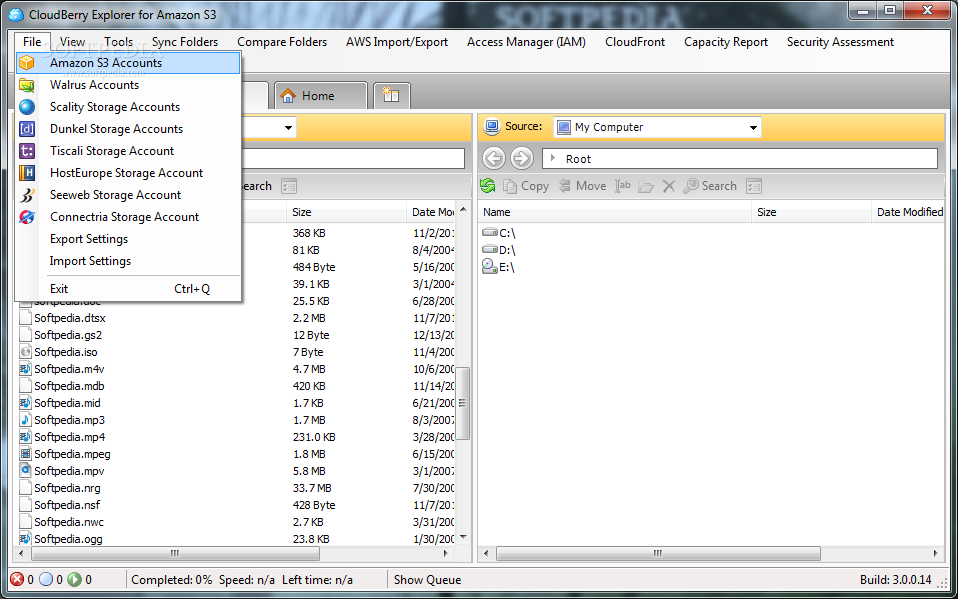Click the forward arrow in right pane
The height and width of the screenshot is (599, 958).
521,159
